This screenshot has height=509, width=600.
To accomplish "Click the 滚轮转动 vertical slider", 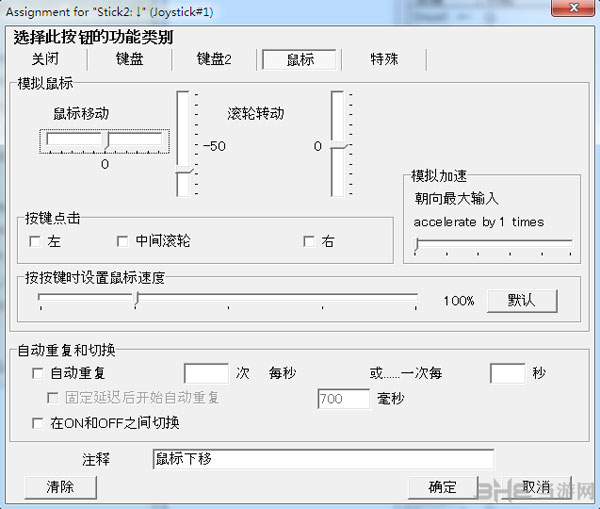I will click(x=340, y=144).
